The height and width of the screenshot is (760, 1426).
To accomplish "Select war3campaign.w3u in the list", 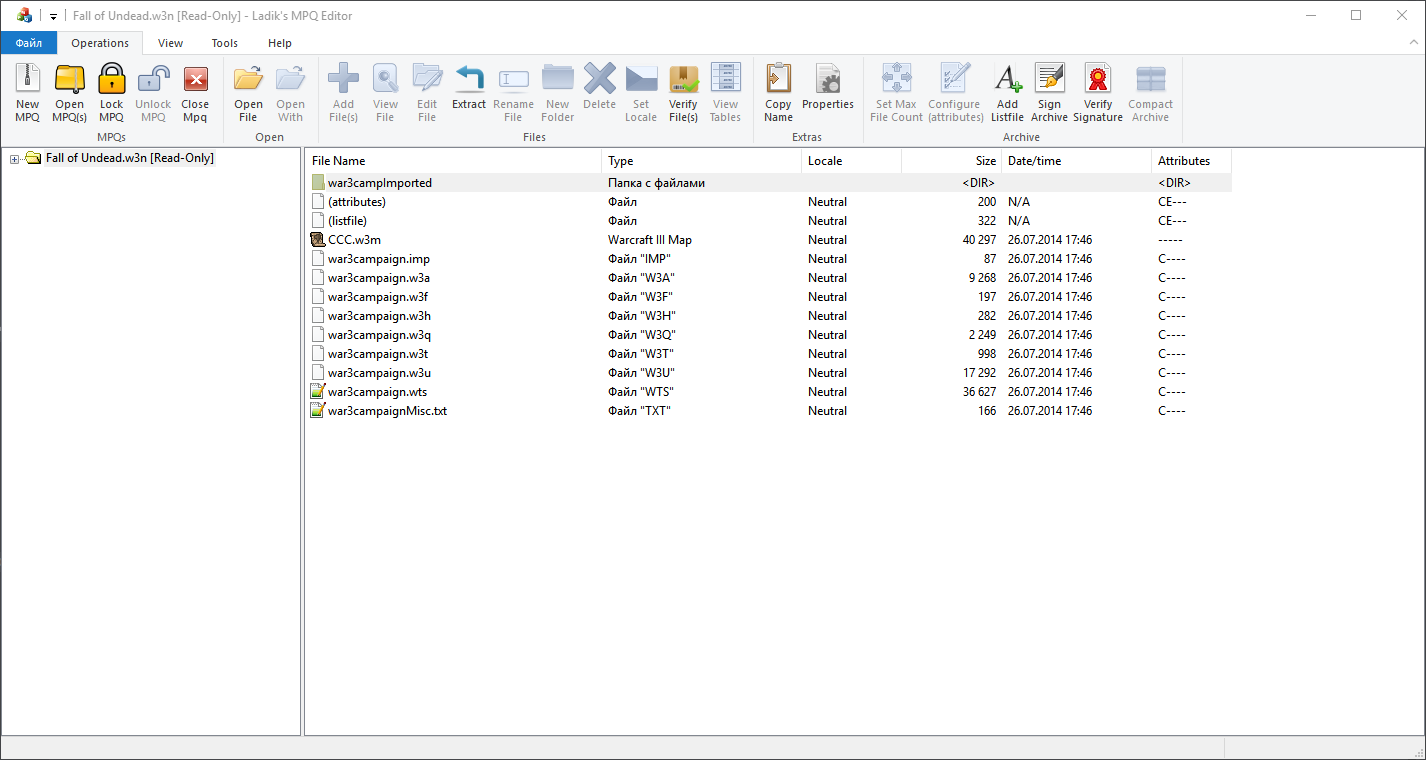I will tap(769, 373).
